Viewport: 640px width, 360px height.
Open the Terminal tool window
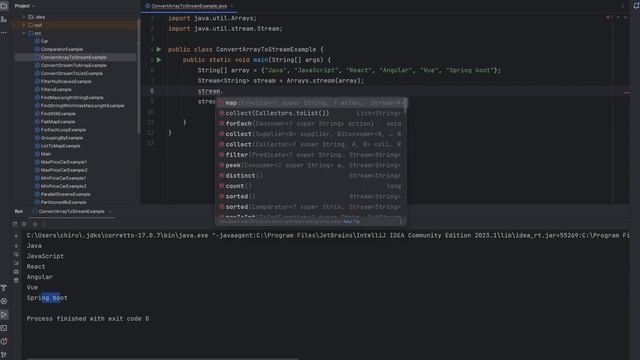pyautogui.click(x=4, y=328)
